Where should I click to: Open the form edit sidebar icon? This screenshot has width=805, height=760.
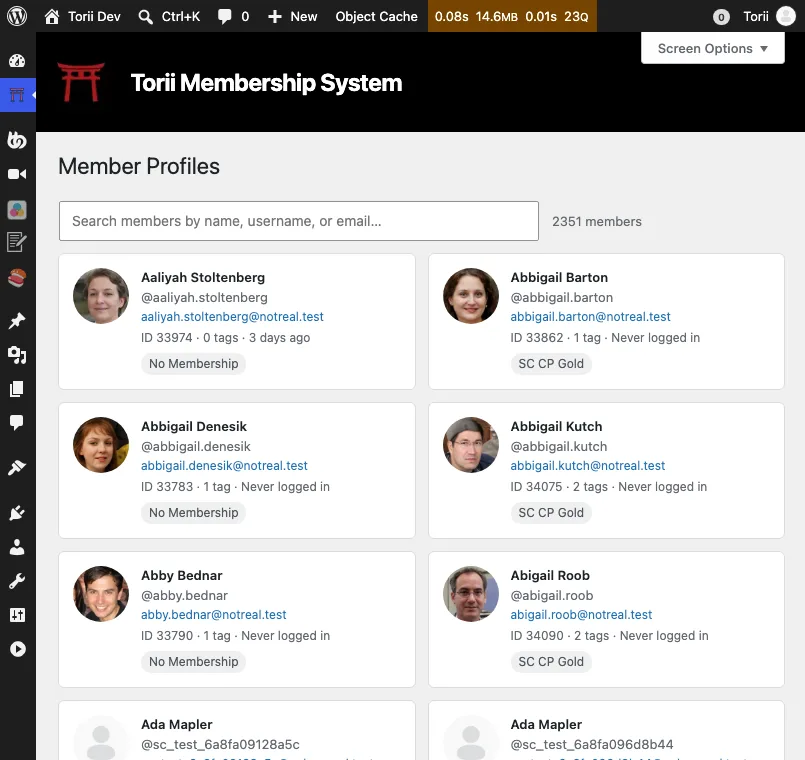[x=17, y=242]
